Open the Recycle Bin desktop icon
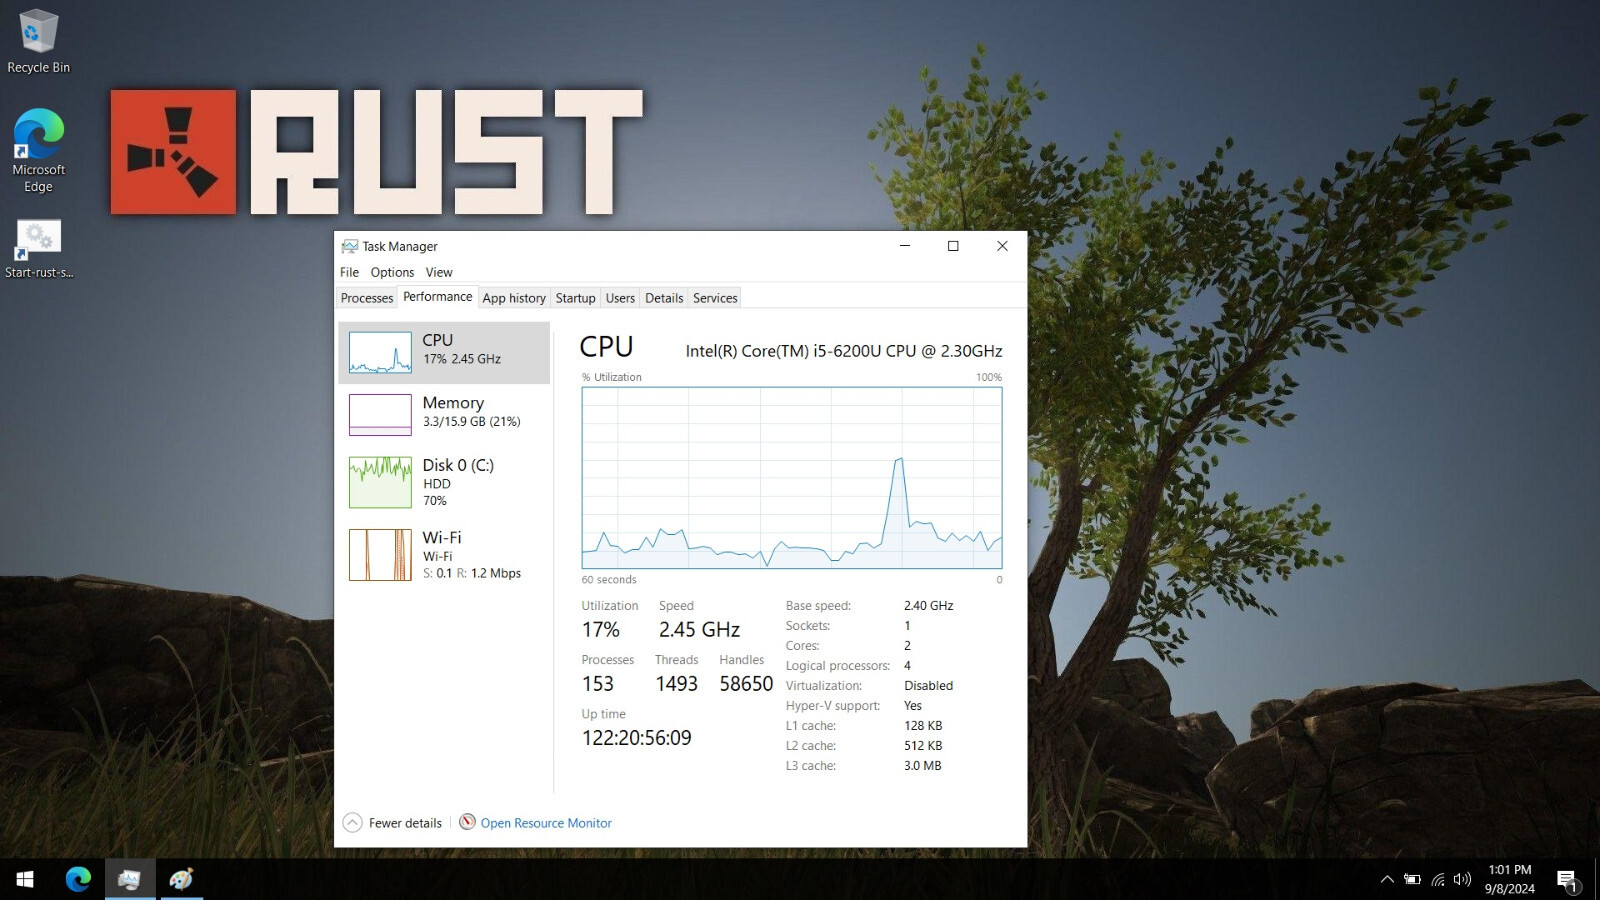 tap(38, 40)
